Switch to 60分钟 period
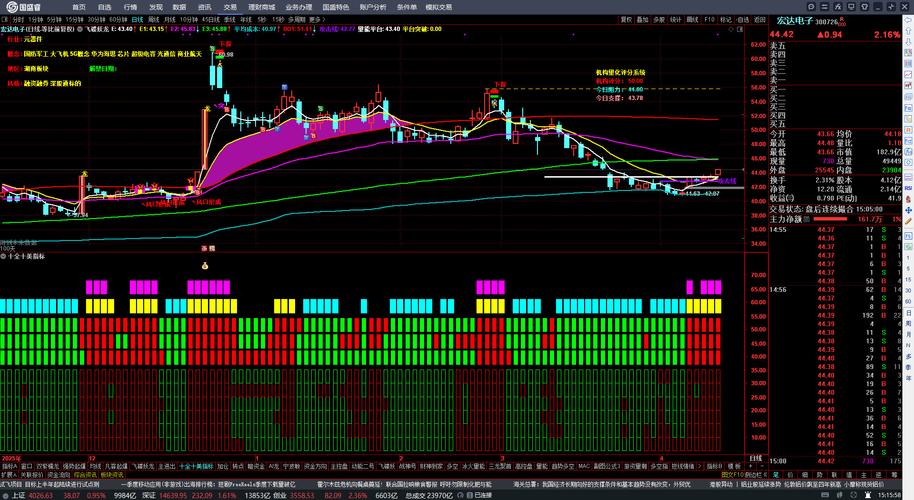Viewport: 914px width, 500px height. tap(118, 19)
